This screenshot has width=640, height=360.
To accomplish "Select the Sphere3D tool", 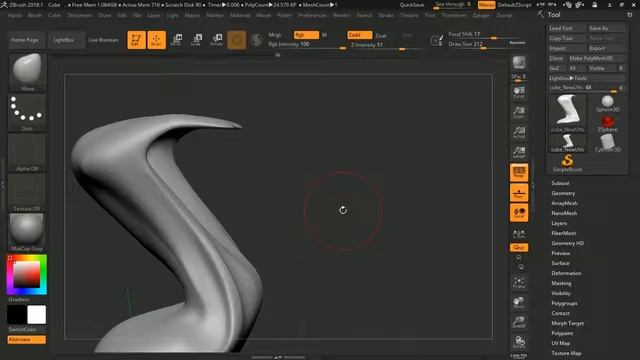I will pos(607,104).
